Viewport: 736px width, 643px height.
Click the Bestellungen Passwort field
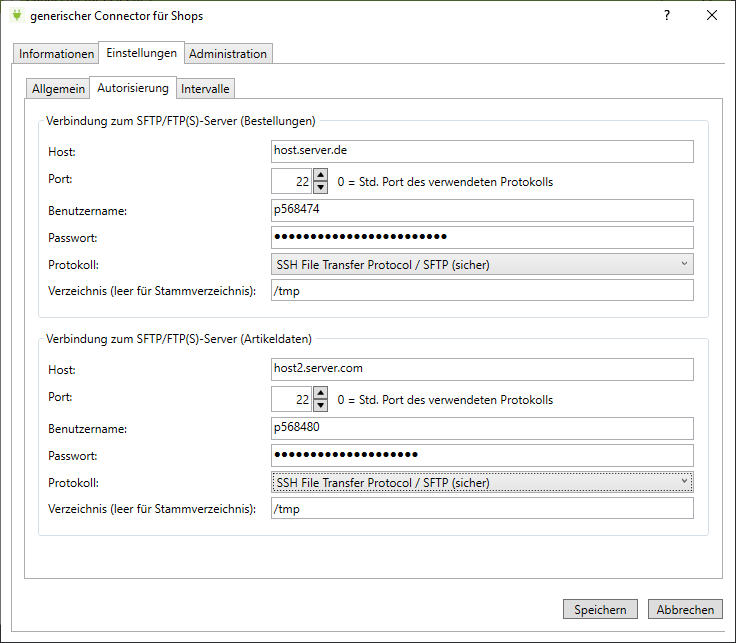pos(483,237)
